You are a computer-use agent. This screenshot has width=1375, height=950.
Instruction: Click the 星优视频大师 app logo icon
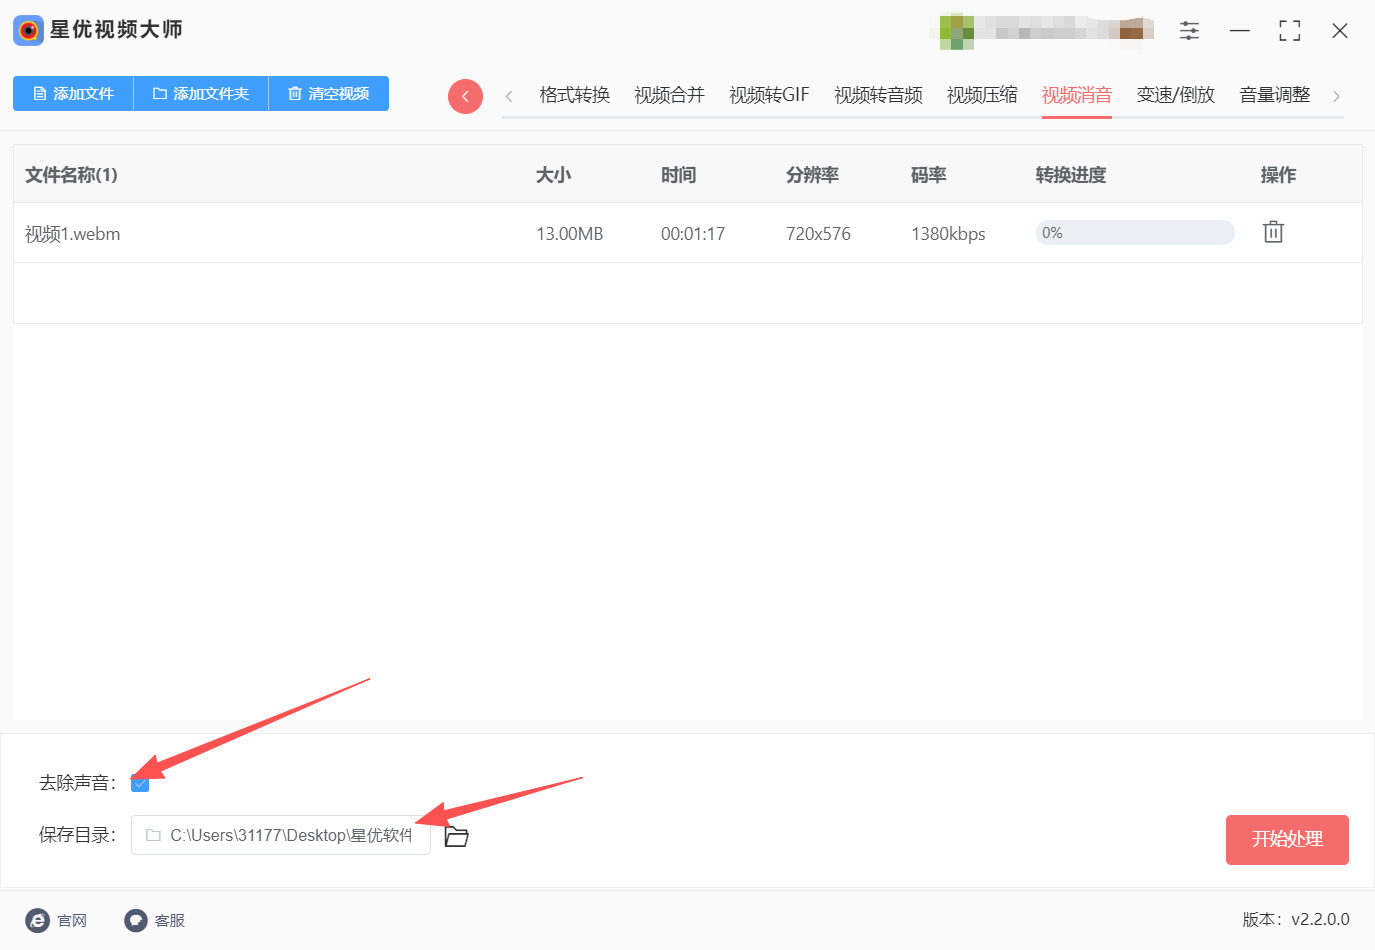click(x=28, y=30)
